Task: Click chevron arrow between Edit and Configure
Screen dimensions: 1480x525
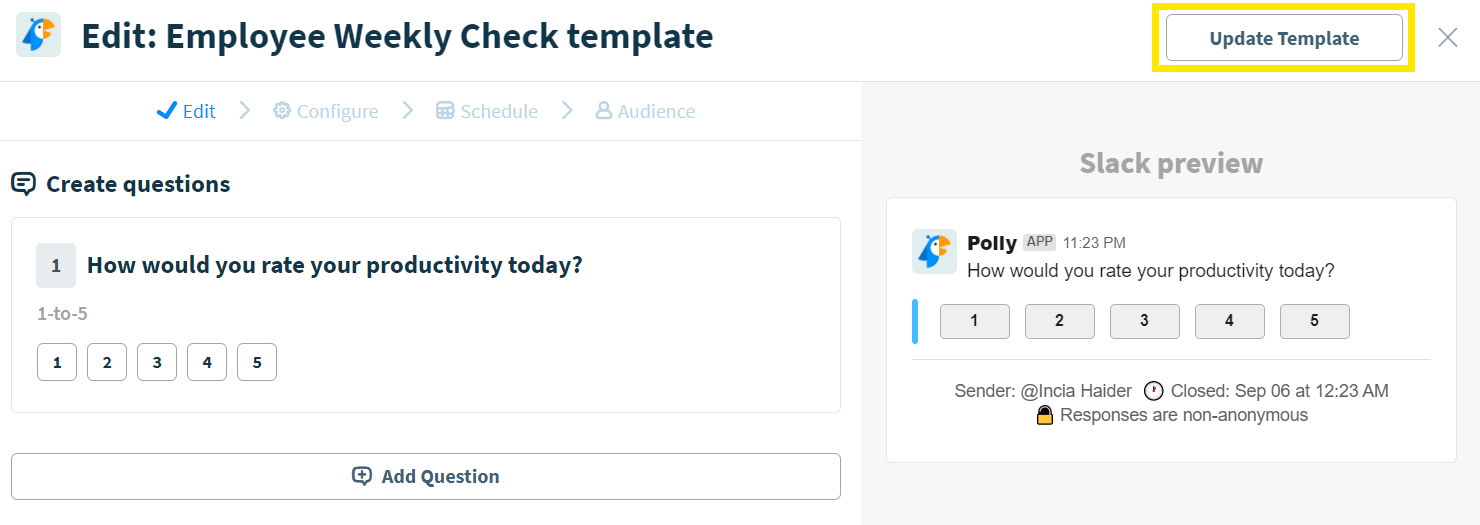Action: pyautogui.click(x=244, y=111)
